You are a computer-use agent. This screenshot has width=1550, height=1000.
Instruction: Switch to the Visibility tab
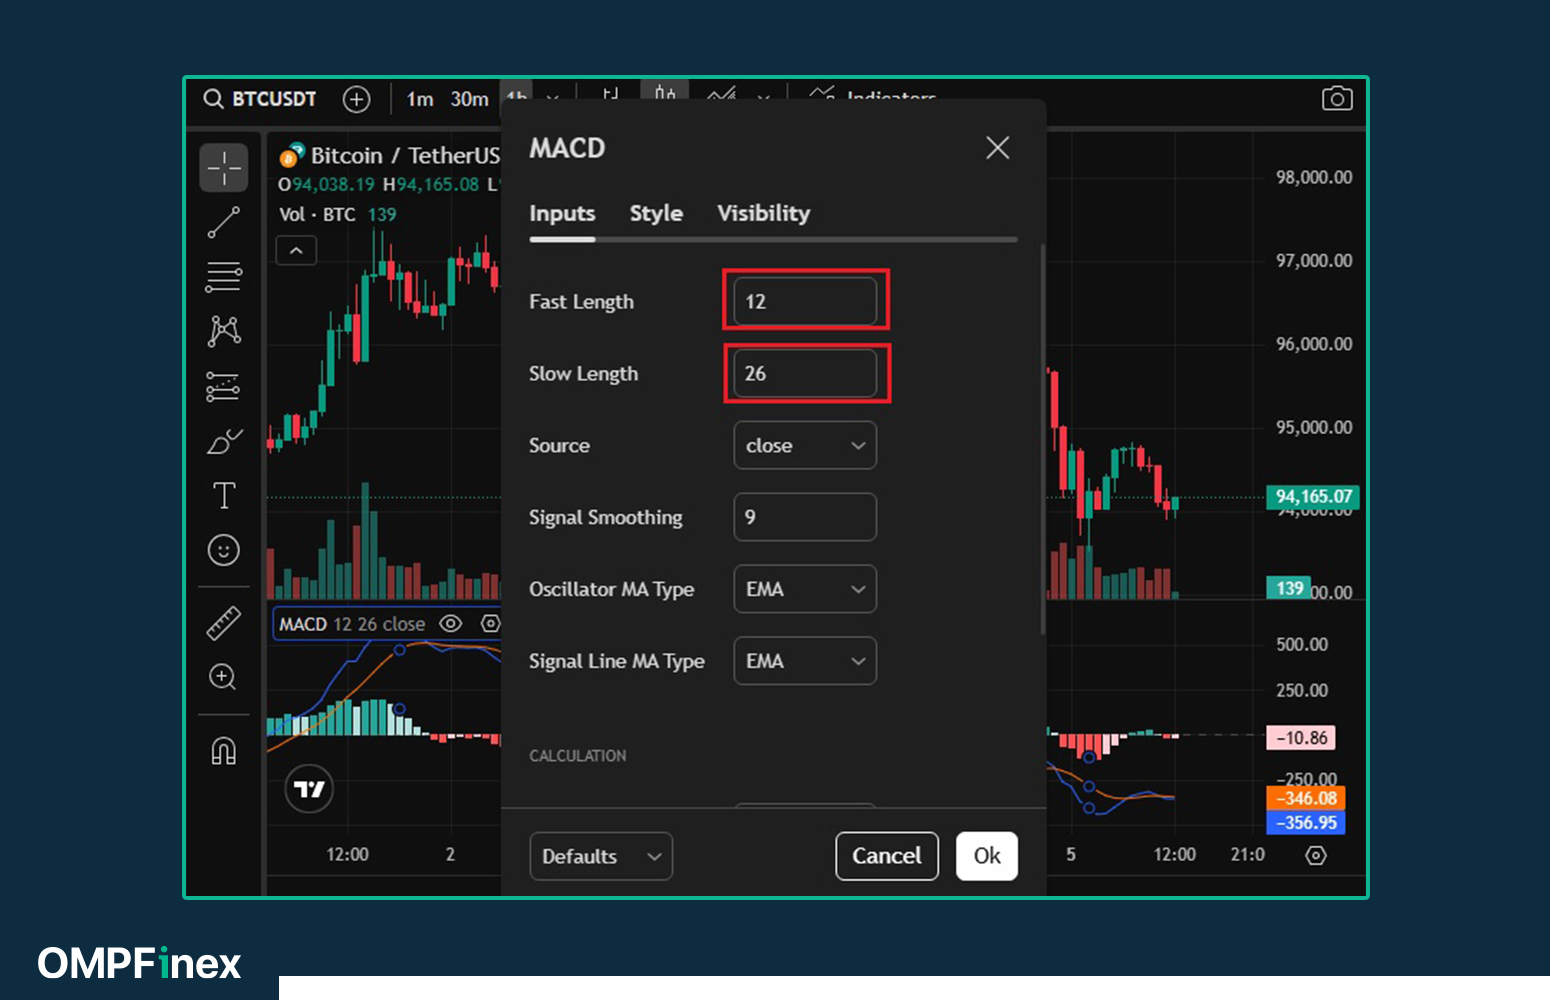pos(763,214)
